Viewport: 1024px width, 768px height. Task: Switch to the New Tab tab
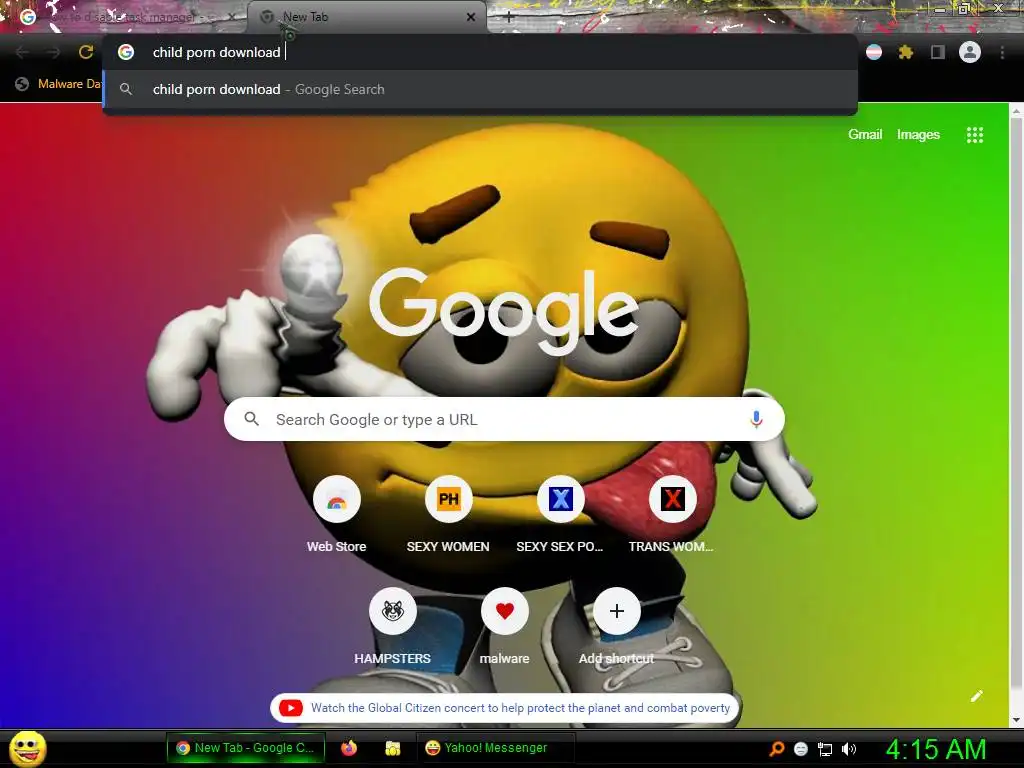coord(366,17)
